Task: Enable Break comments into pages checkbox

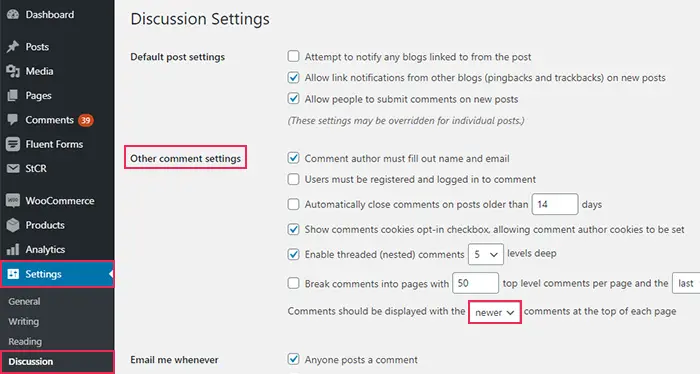Action: pyautogui.click(x=293, y=283)
